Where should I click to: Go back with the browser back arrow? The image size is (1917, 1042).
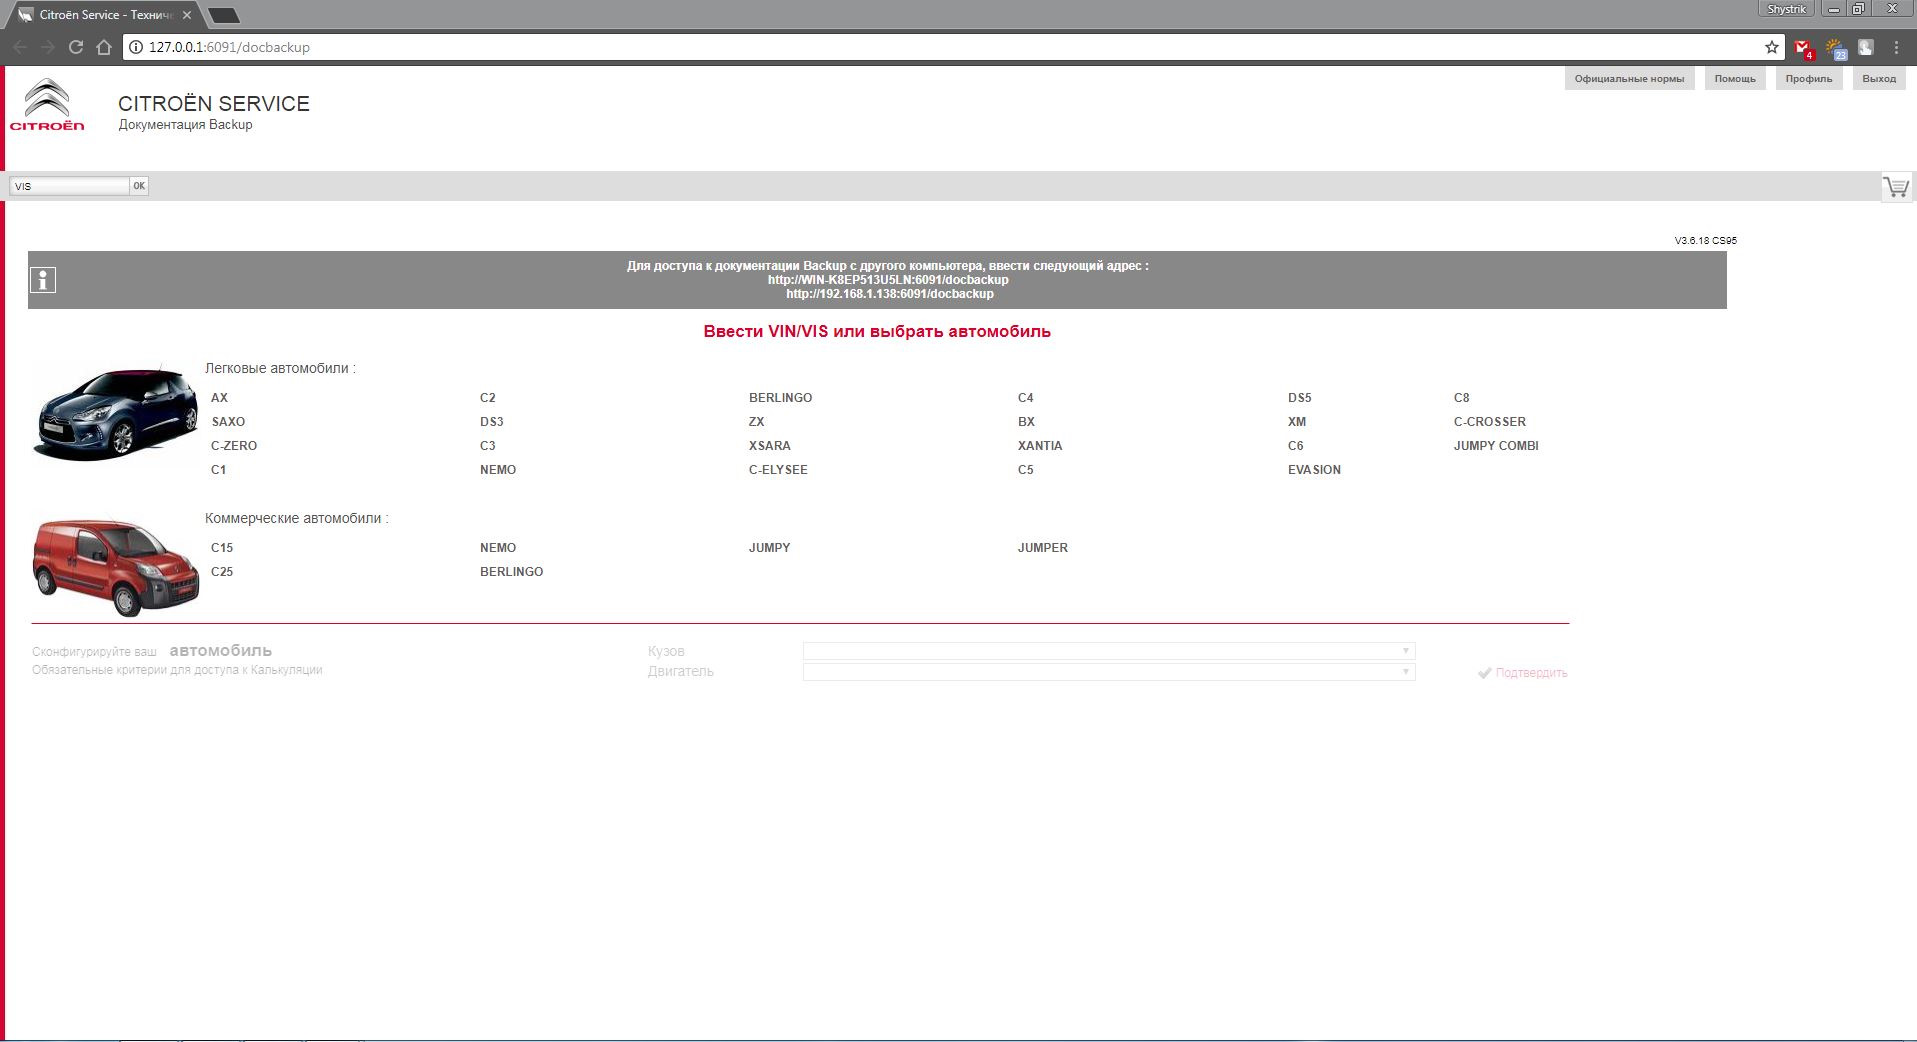[20, 47]
